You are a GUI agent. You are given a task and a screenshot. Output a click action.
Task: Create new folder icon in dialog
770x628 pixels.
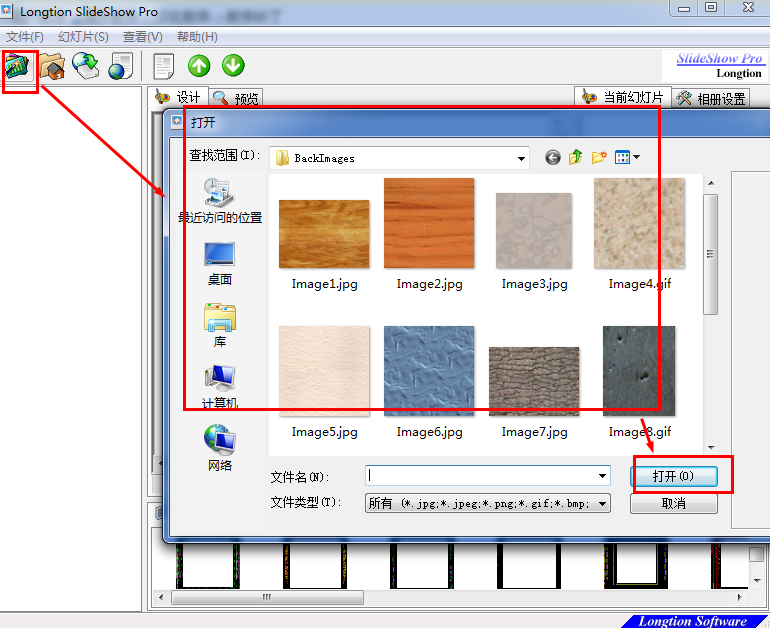pos(599,157)
